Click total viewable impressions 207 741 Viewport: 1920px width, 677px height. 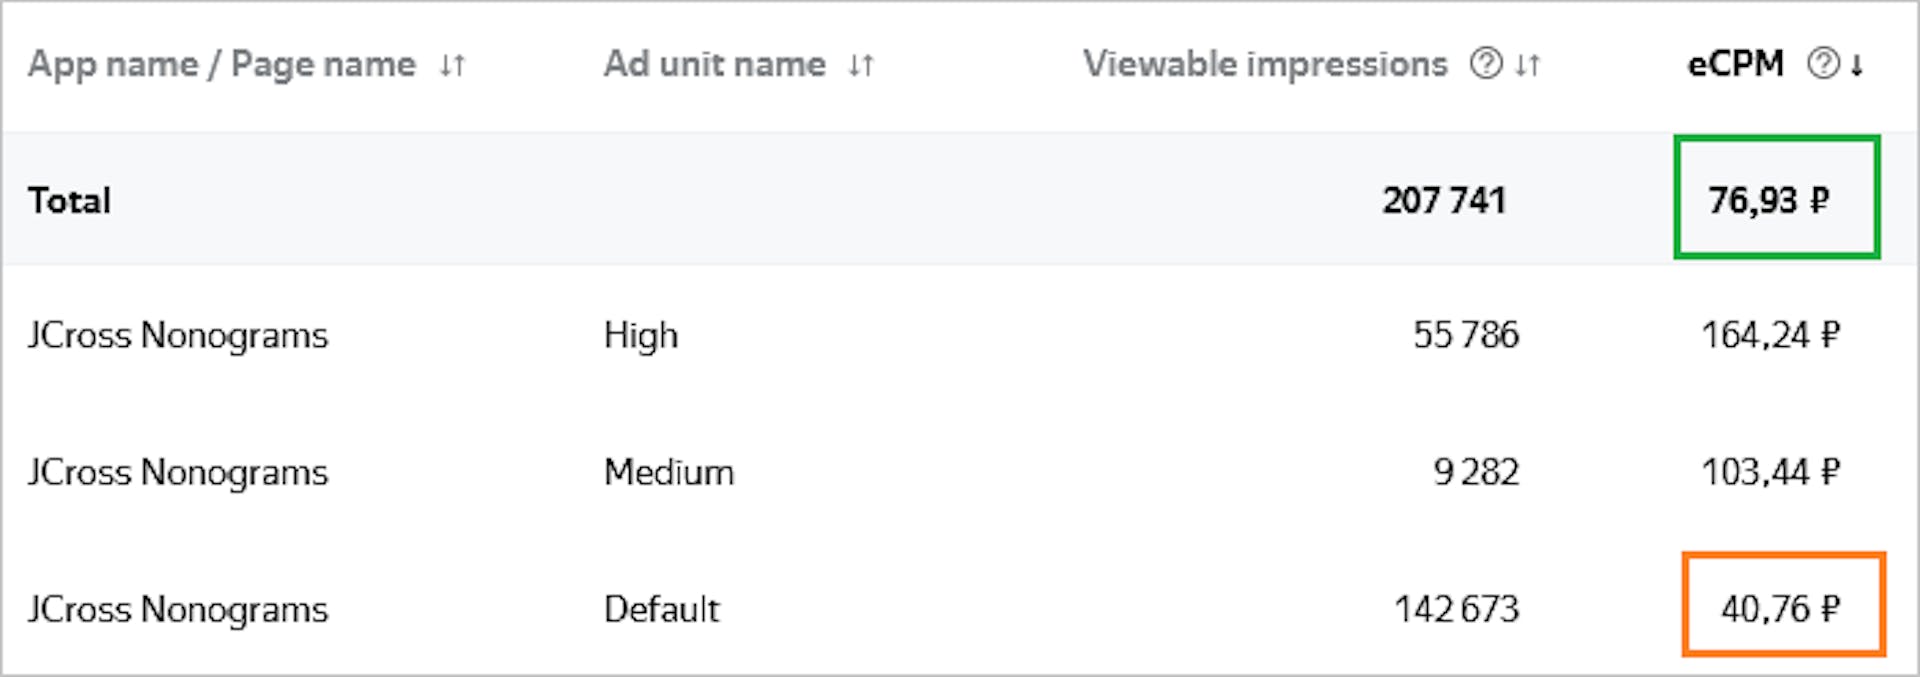coord(1444,200)
